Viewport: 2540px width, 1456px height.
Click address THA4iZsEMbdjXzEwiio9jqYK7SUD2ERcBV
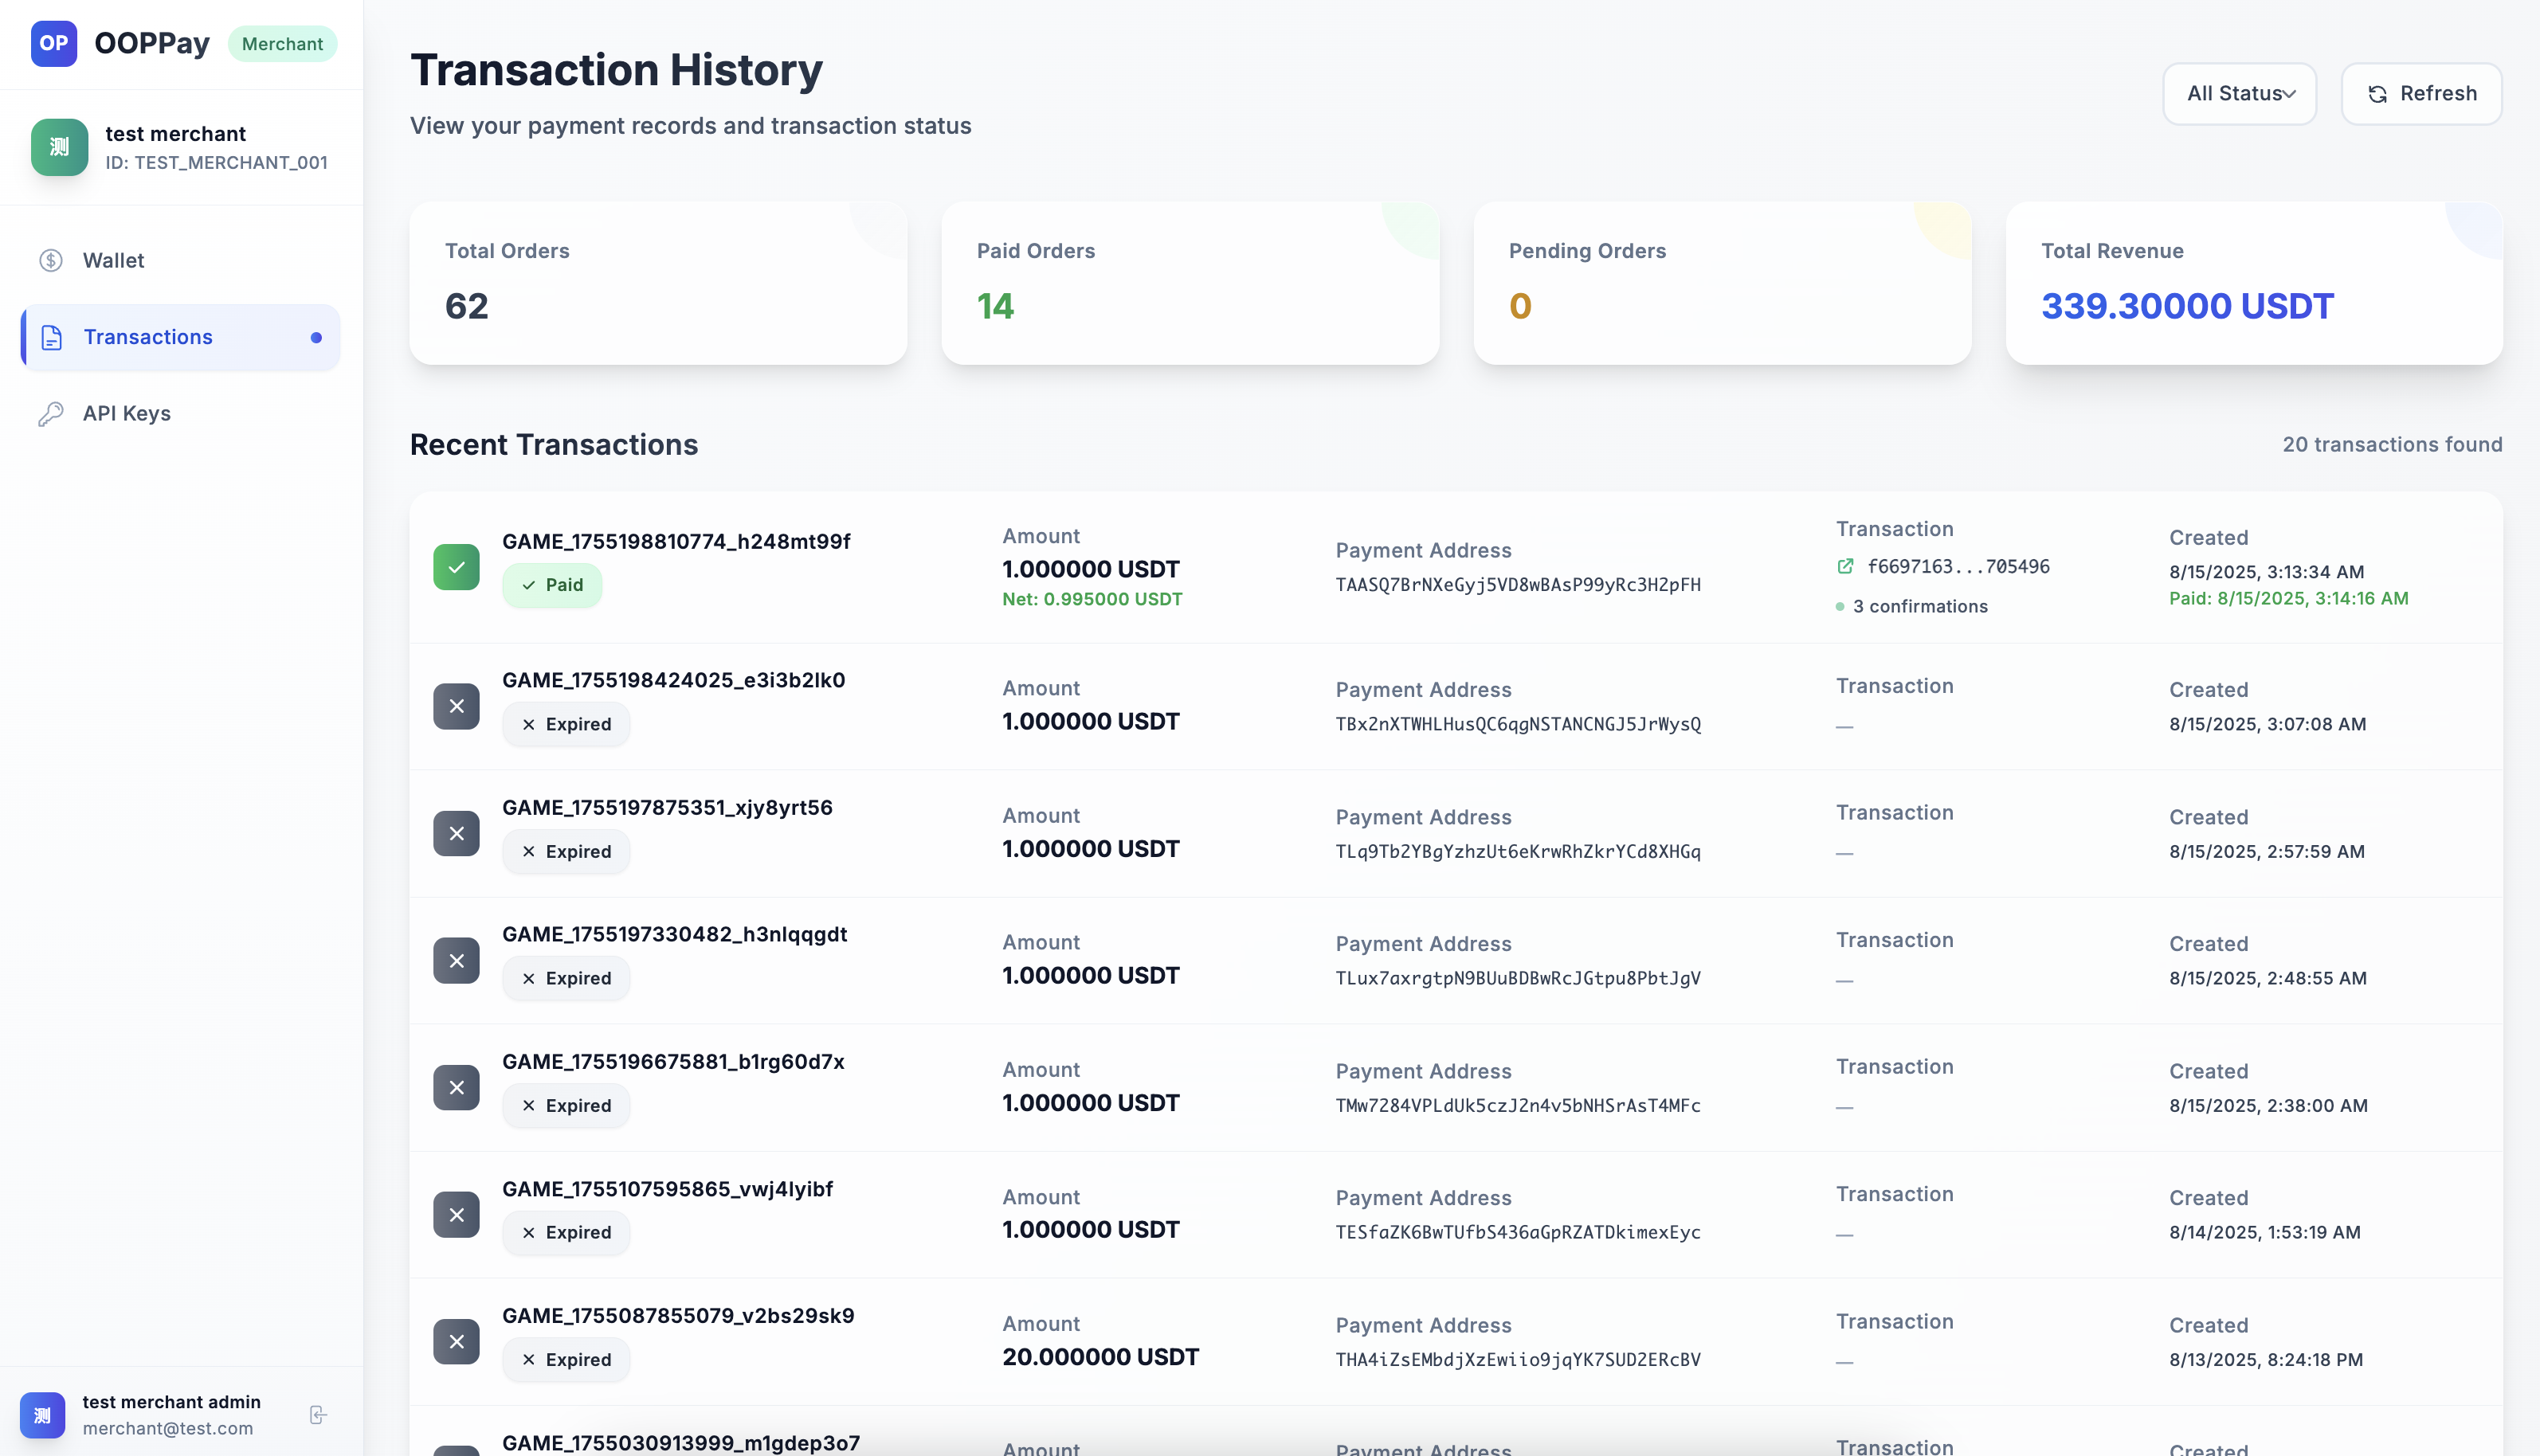(x=1518, y=1359)
